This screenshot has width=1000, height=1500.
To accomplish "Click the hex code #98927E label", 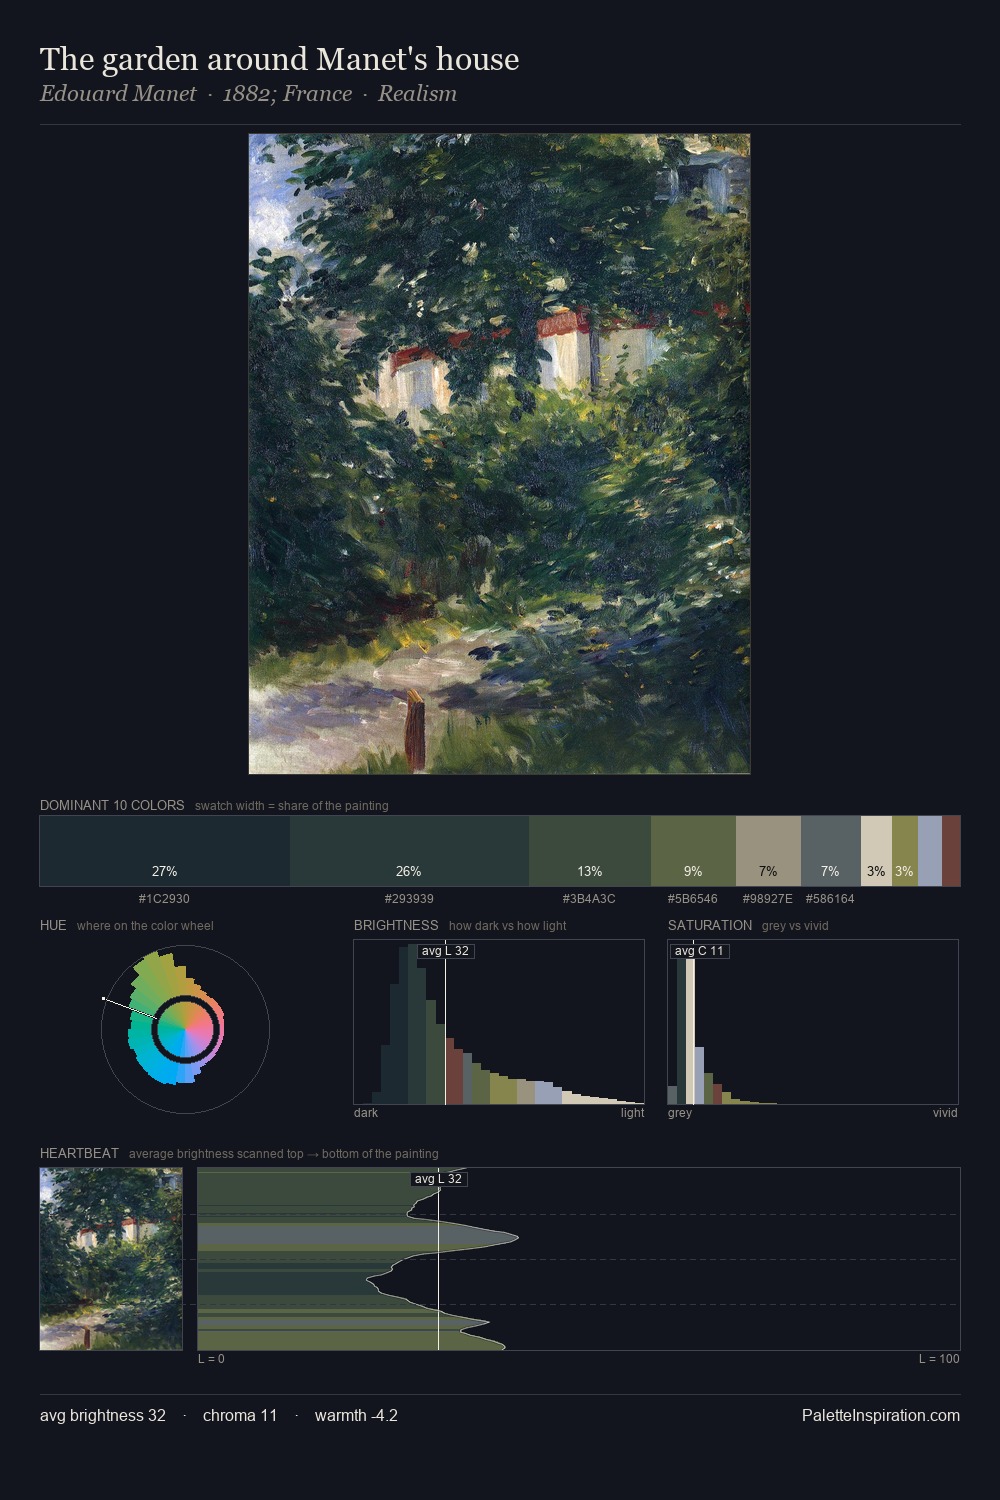I will tap(767, 899).
